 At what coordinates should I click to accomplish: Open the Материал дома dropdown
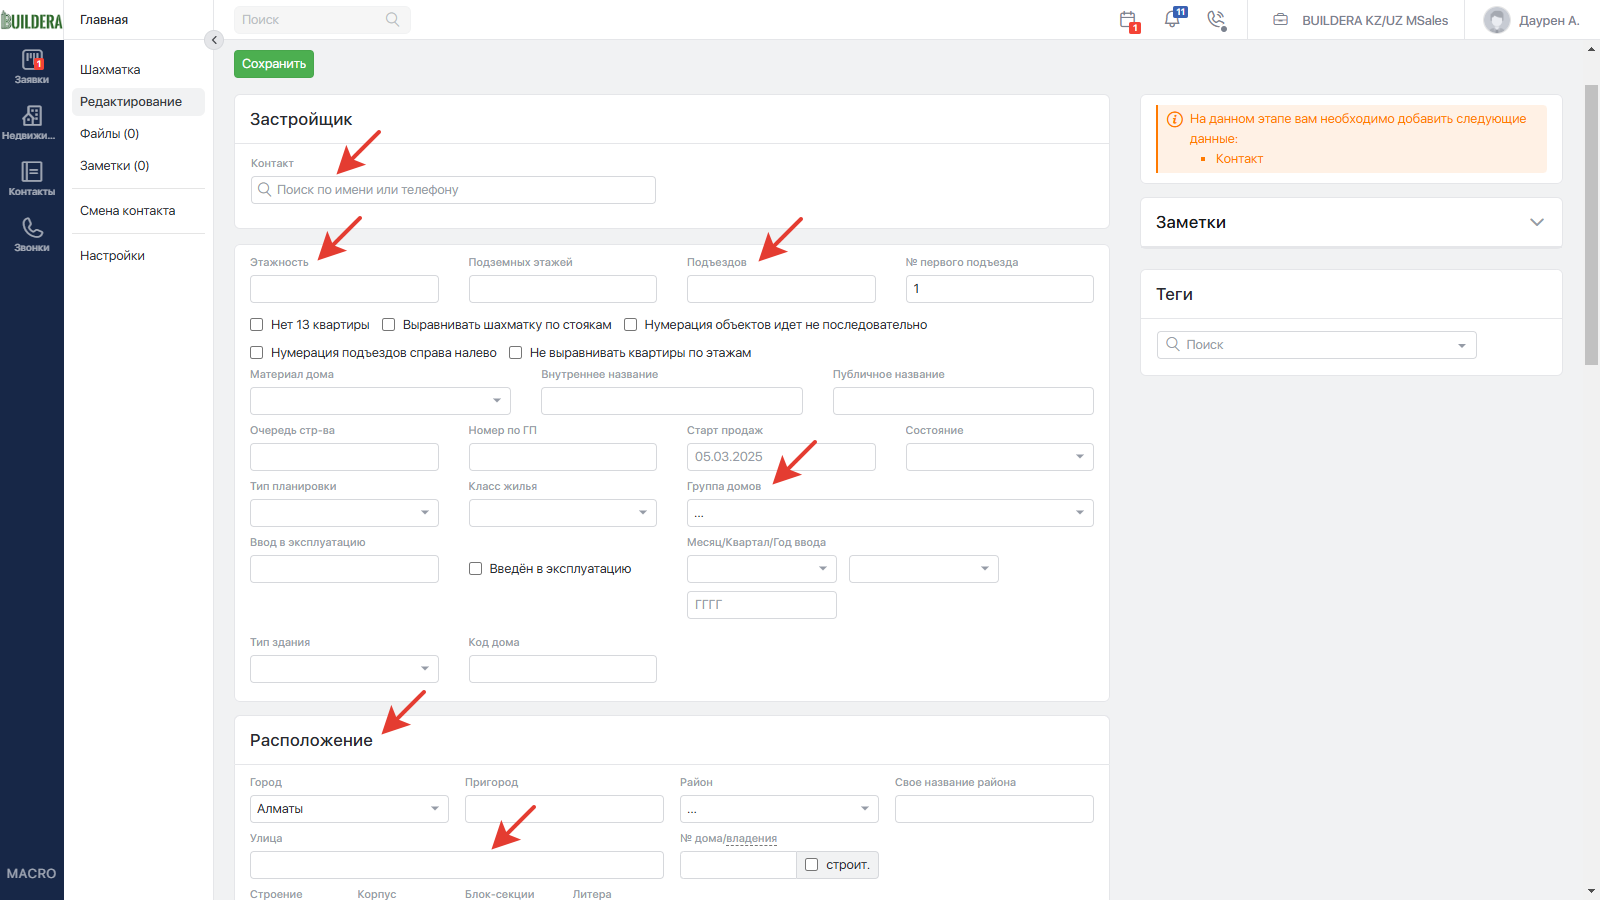pyautogui.click(x=380, y=401)
